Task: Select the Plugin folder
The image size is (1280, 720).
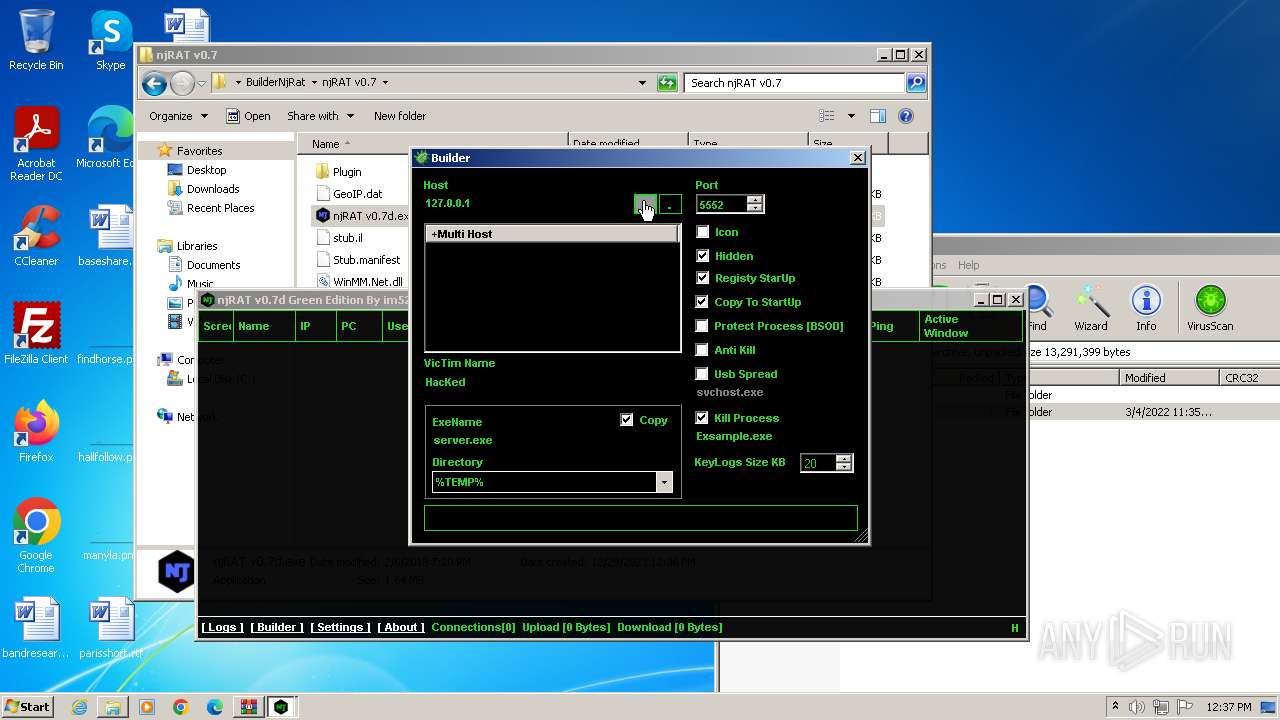Action: 338,172
